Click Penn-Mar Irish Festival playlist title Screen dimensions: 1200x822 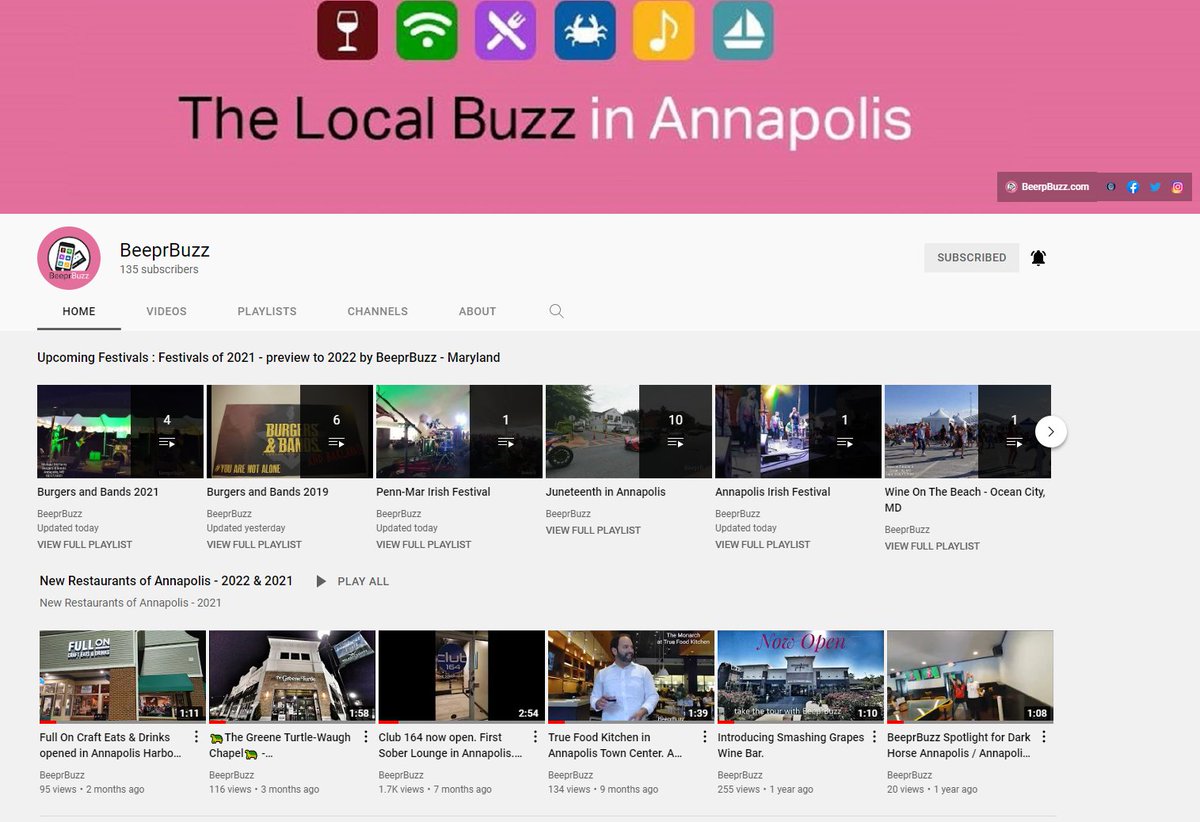pos(433,492)
